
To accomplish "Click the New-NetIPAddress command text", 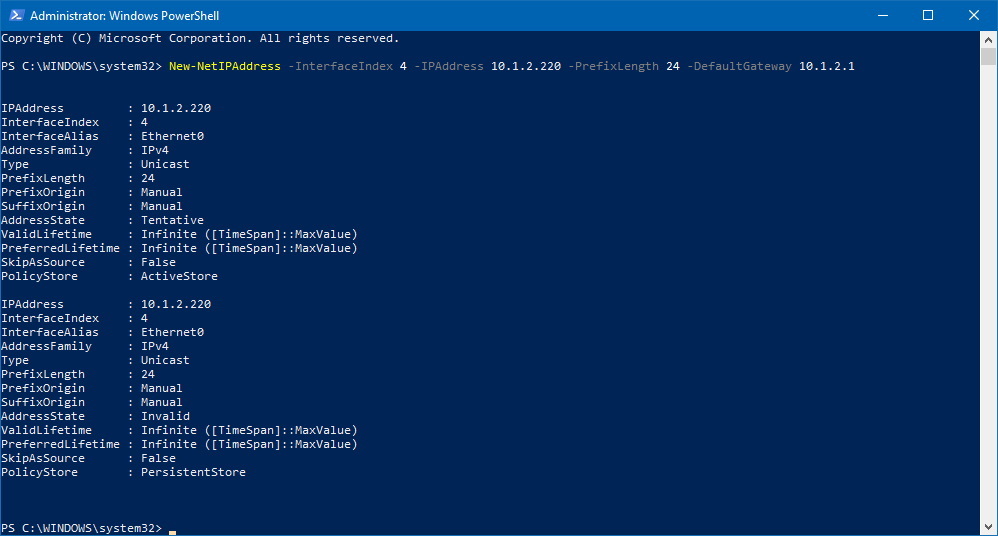I will (x=225, y=66).
